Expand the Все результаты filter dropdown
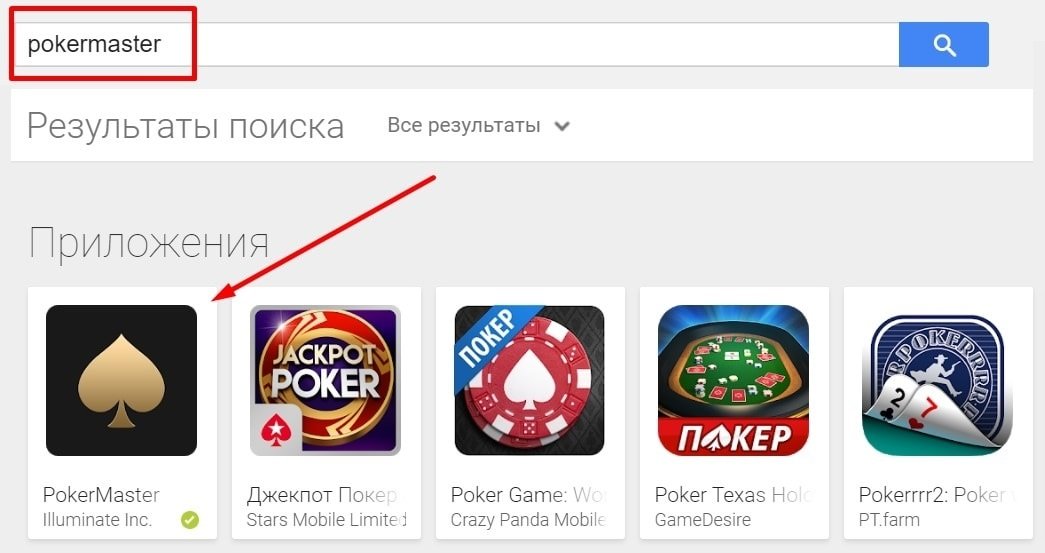The width and height of the screenshot is (1045, 553). (479, 125)
